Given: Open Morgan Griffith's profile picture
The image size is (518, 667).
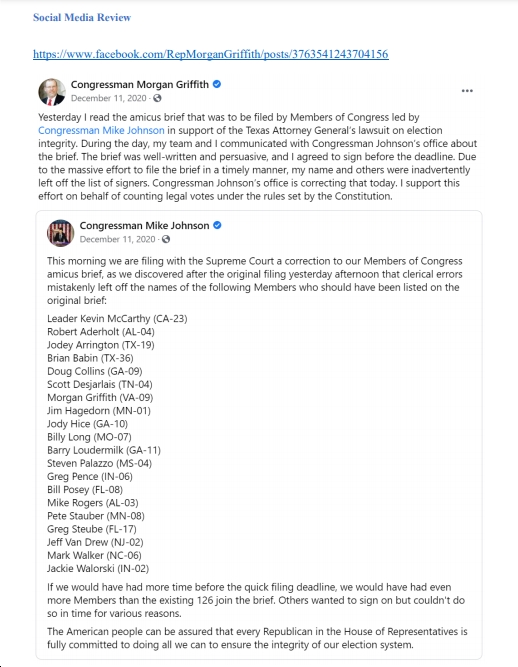Looking at the screenshot, I should pyautogui.click(x=52, y=91).
